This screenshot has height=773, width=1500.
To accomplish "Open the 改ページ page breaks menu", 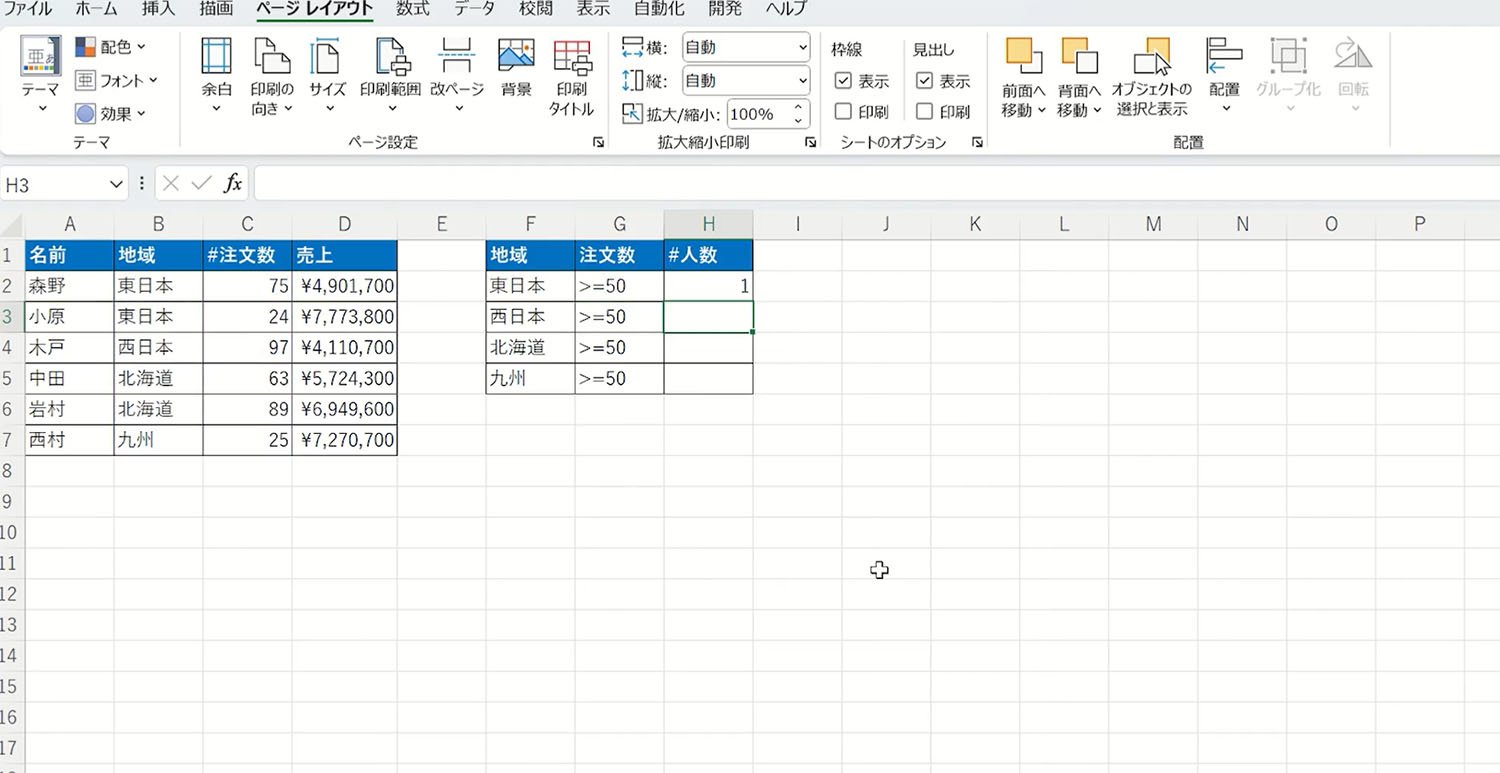I will point(457,76).
